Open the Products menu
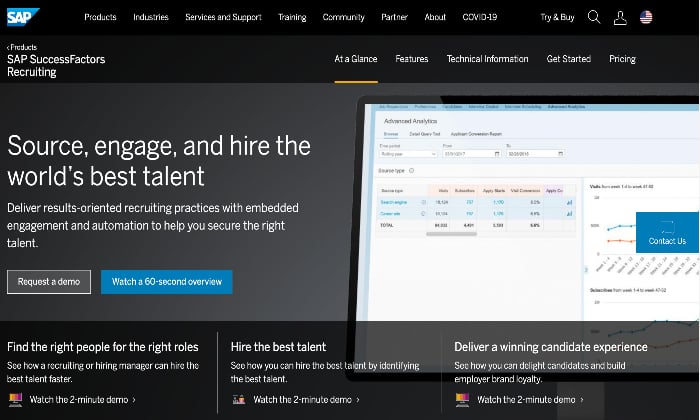The height and width of the screenshot is (420, 700). pyautogui.click(x=100, y=17)
